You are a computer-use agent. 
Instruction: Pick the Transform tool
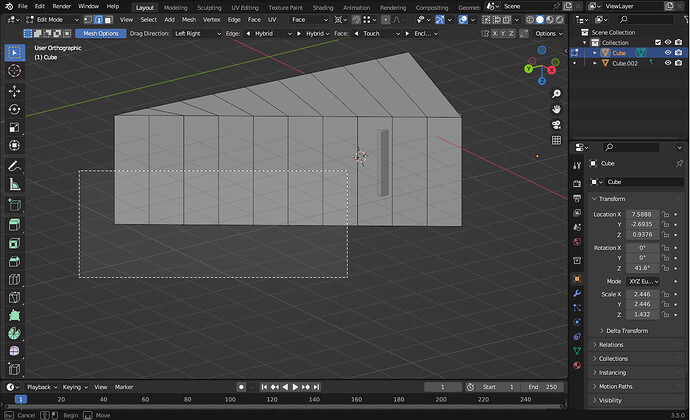[15, 146]
